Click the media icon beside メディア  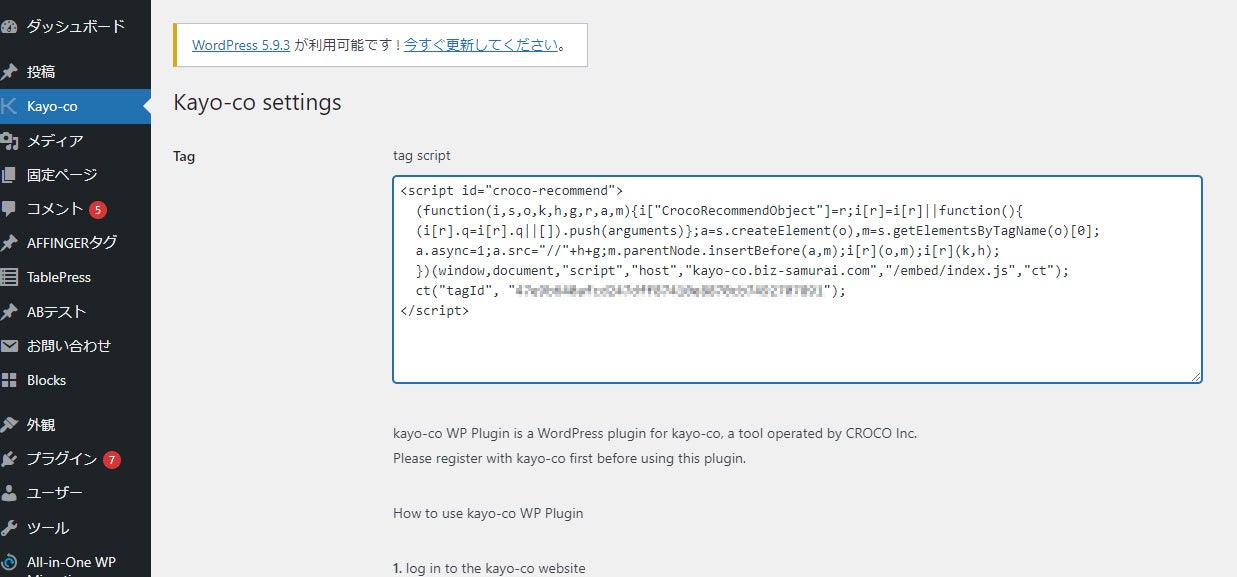click(8, 141)
